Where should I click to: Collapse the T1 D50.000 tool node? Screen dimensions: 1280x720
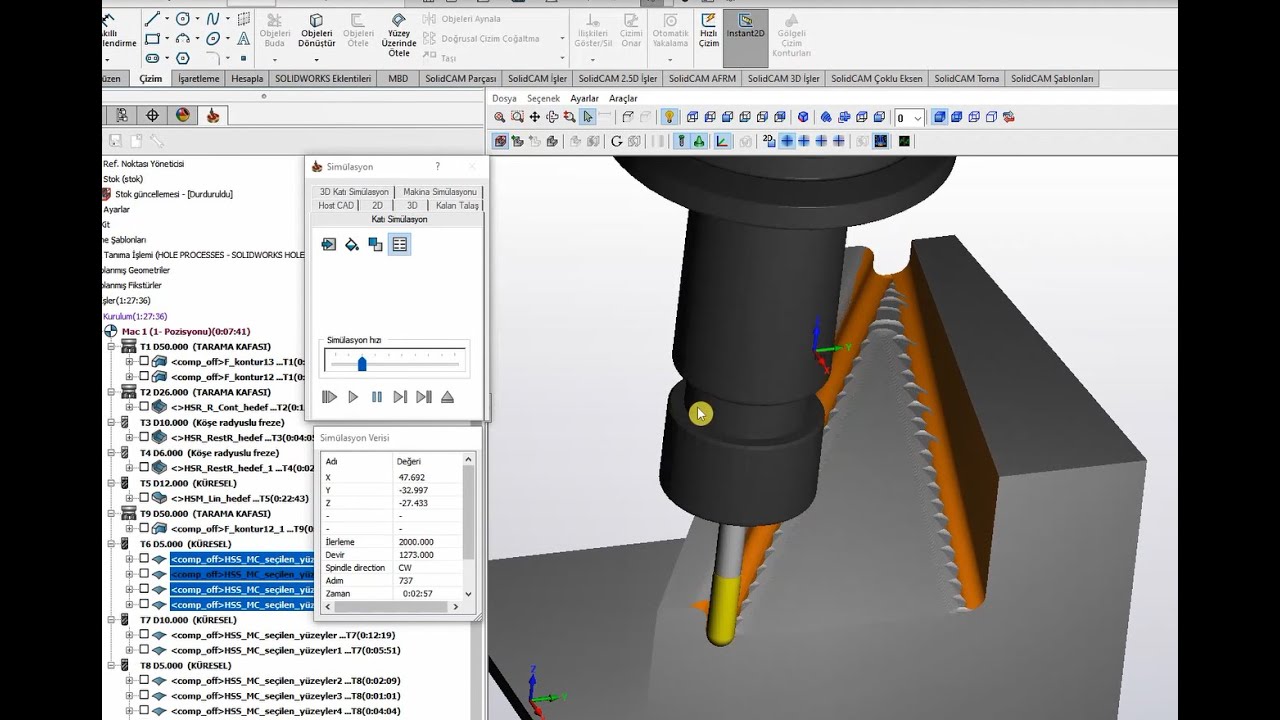point(112,346)
